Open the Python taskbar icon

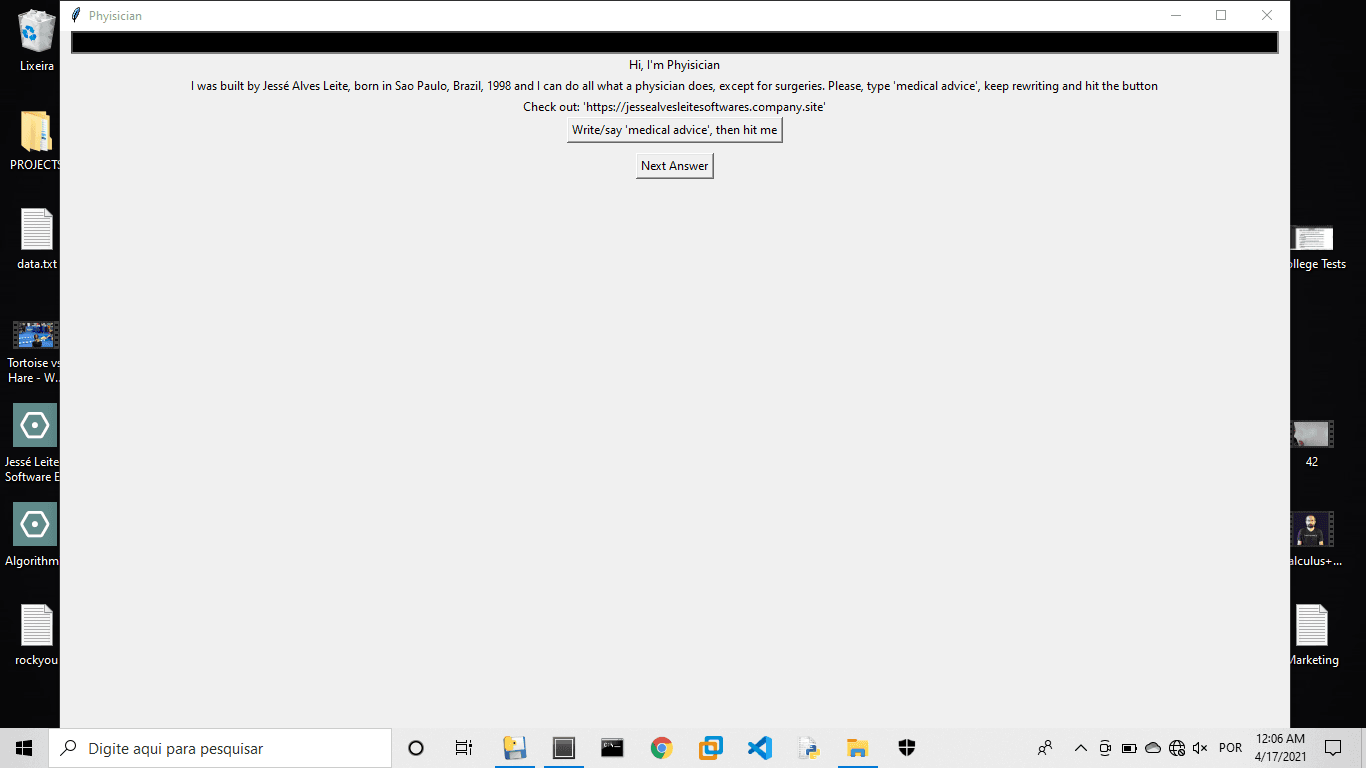point(808,748)
